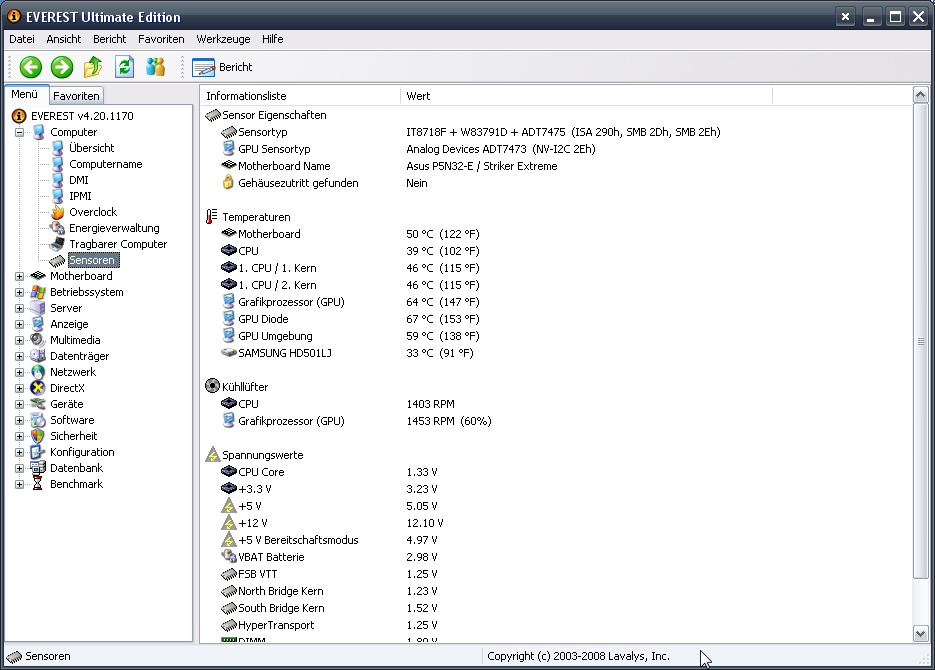Click the Spannungswerte warning triangle icon
Image resolution: width=935 pixels, height=670 pixels.
tap(213, 455)
